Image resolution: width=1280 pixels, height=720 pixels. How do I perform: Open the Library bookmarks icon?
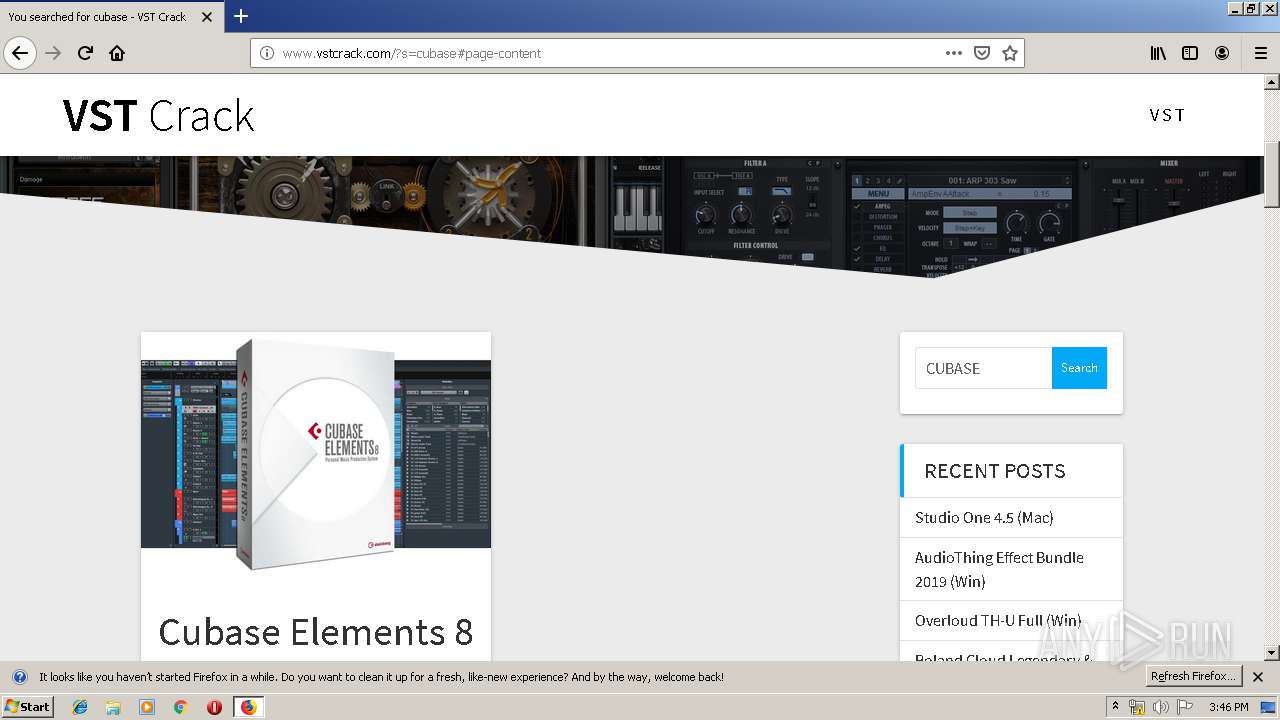1158,53
